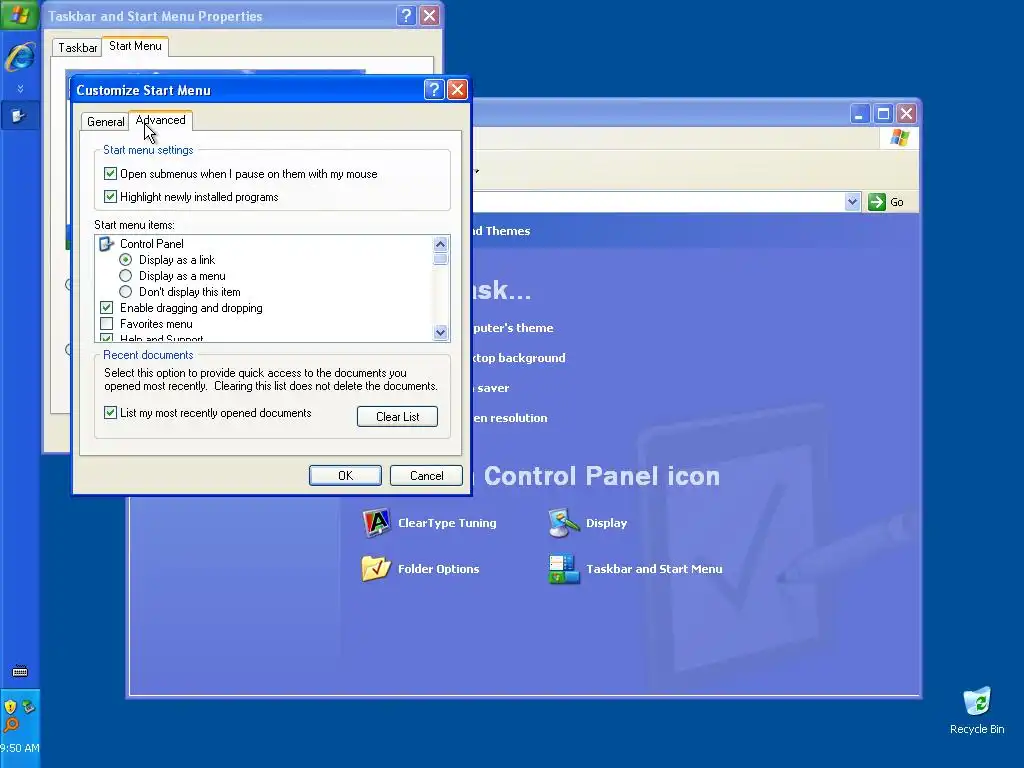Check the Favorites menu checkbox

[x=106, y=324]
